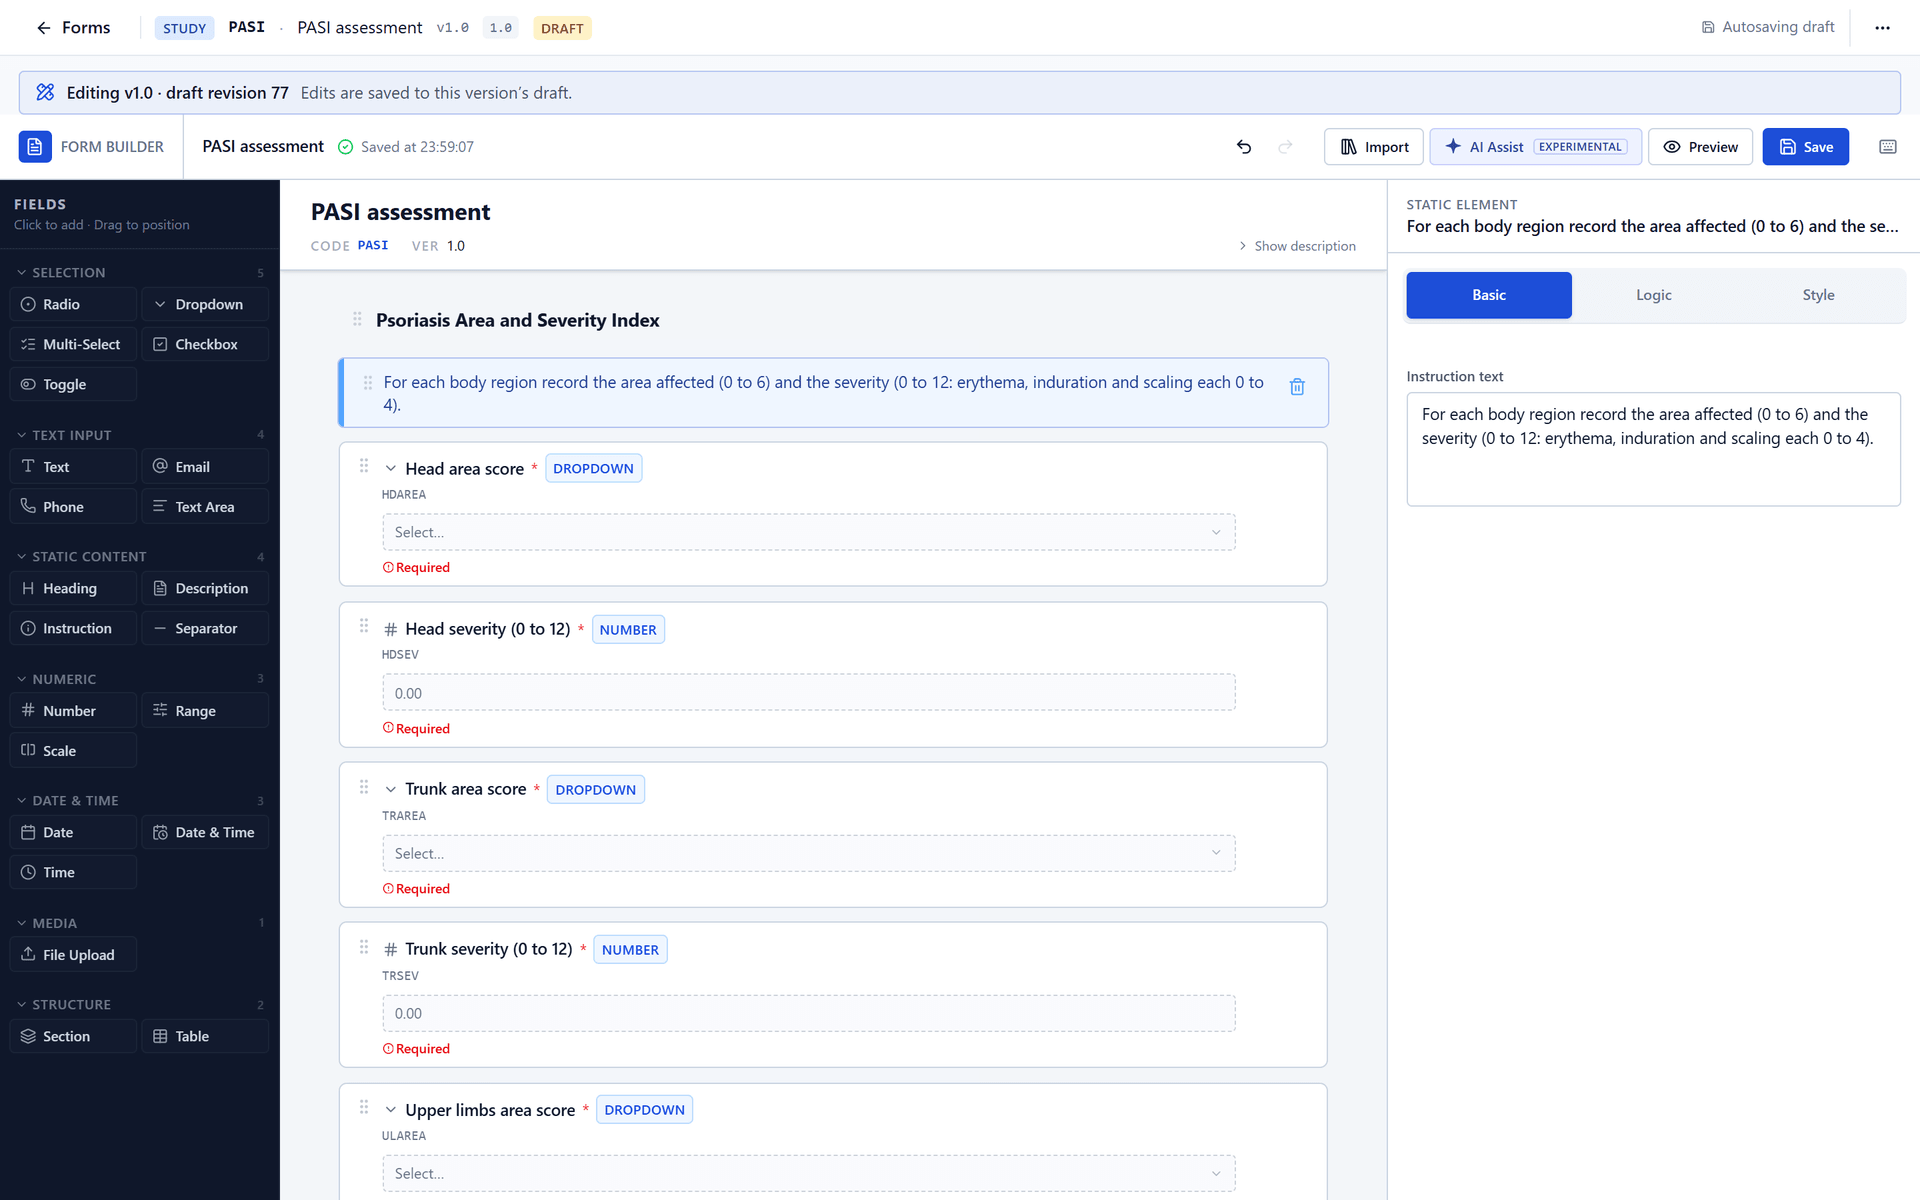The image size is (1920, 1200).
Task: Switch to the Style tab
Action: 1818,295
